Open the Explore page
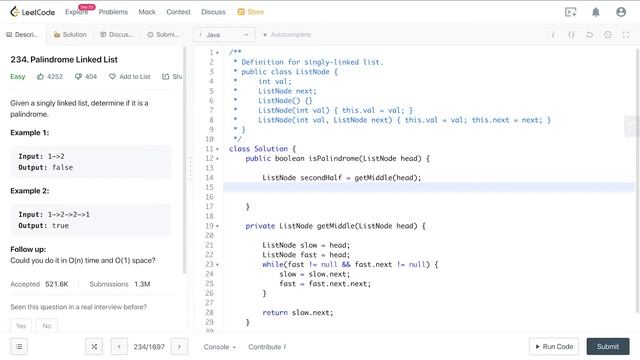Screen dimensions: 640x360 click(76, 12)
